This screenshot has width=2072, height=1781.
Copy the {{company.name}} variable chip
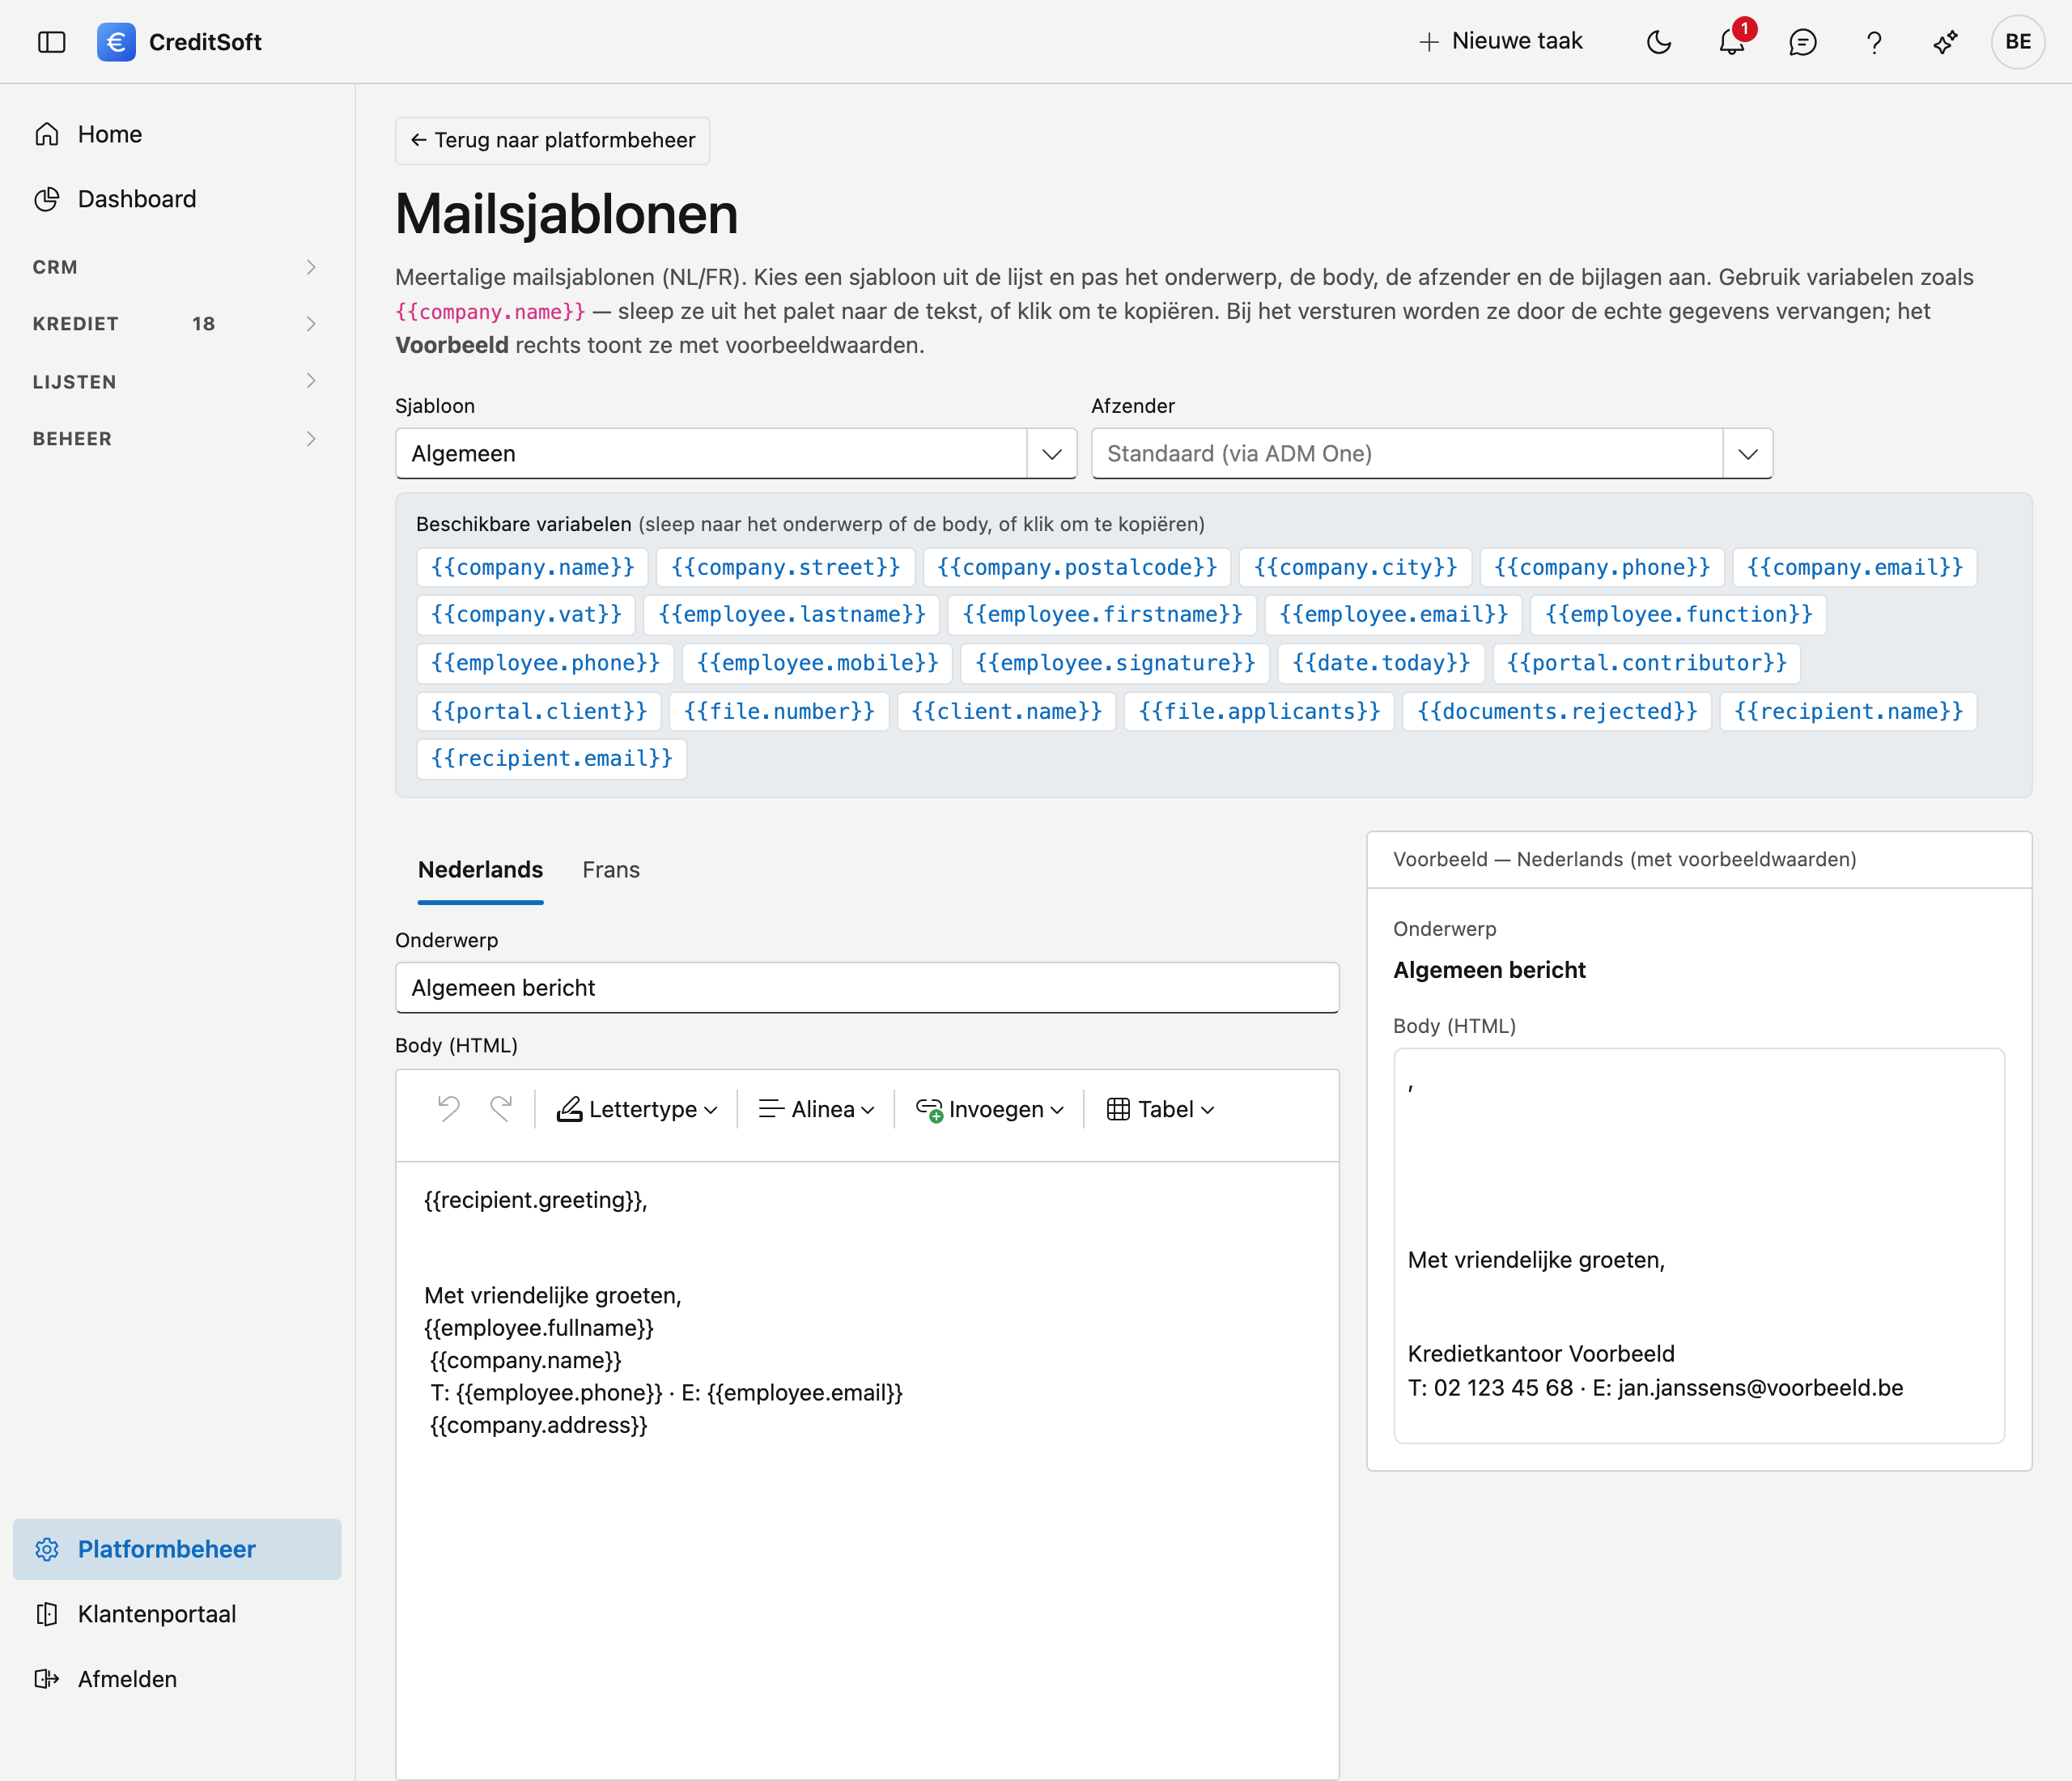point(532,567)
